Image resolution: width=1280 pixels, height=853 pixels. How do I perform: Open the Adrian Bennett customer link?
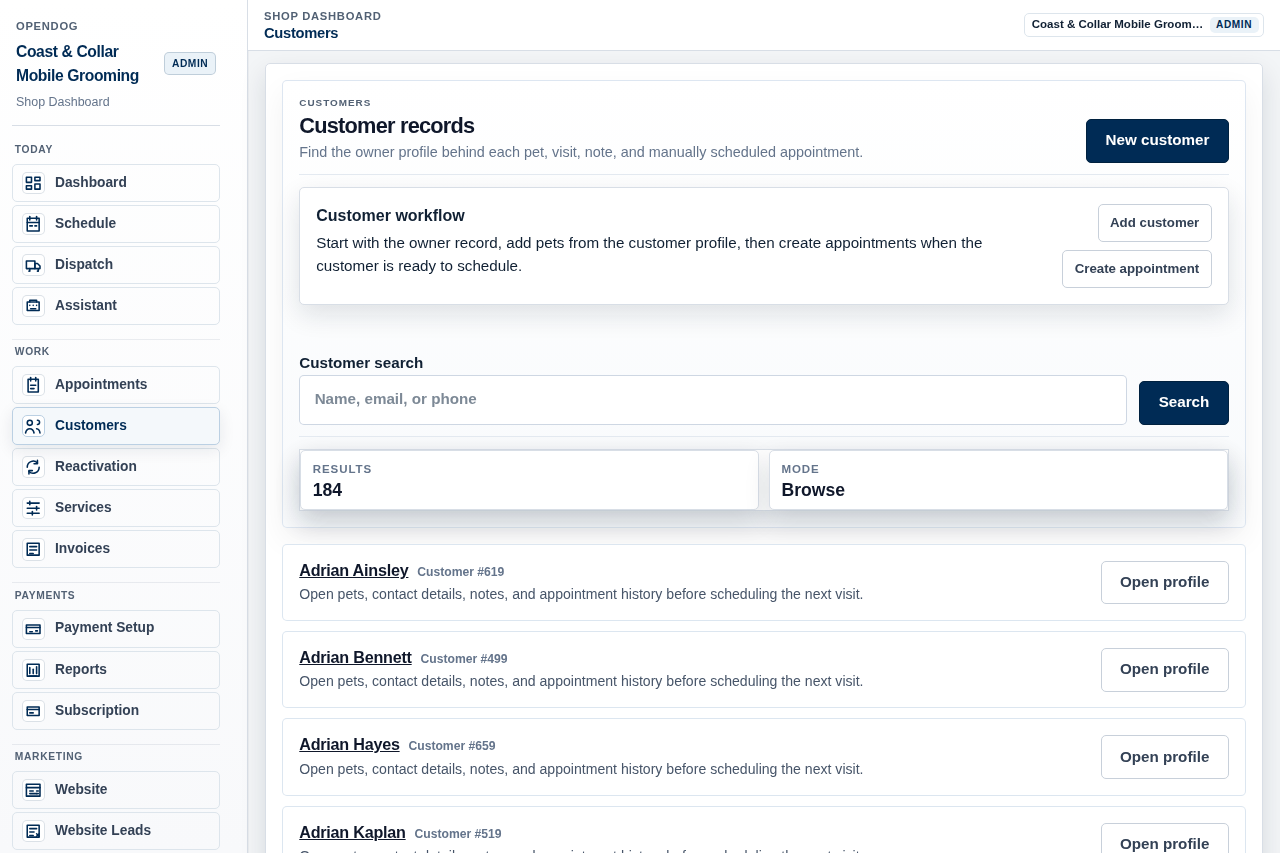tap(355, 658)
